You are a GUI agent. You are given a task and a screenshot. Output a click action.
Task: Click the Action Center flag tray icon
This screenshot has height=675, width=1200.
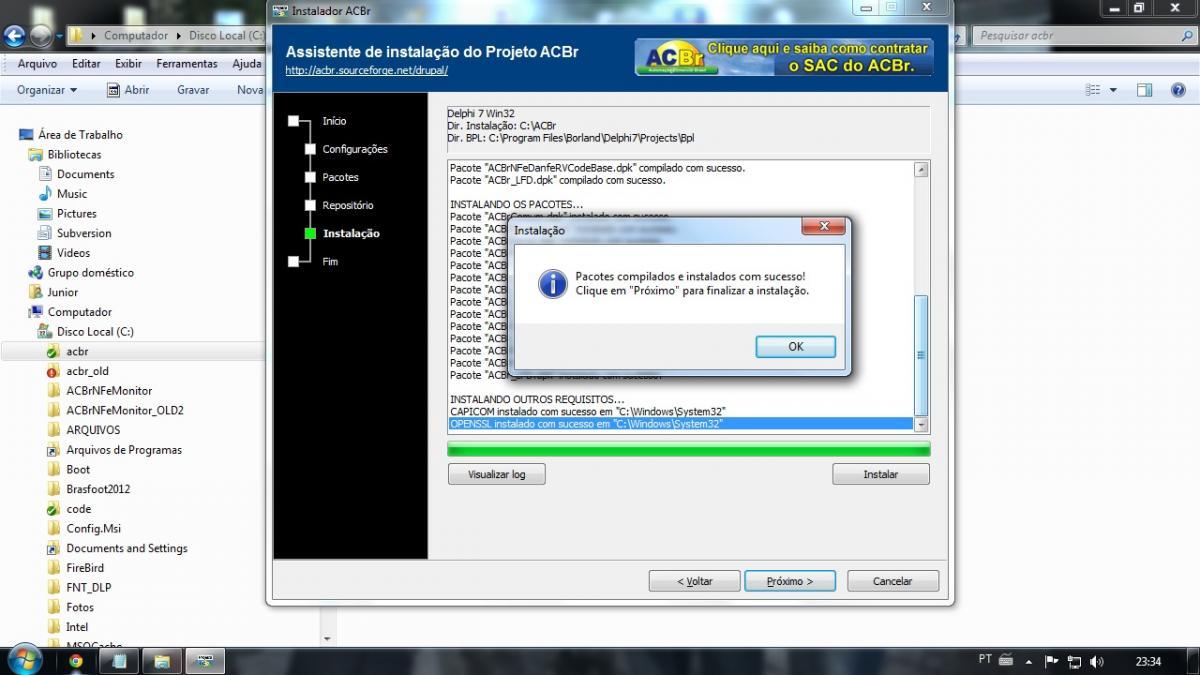pyautogui.click(x=1051, y=661)
